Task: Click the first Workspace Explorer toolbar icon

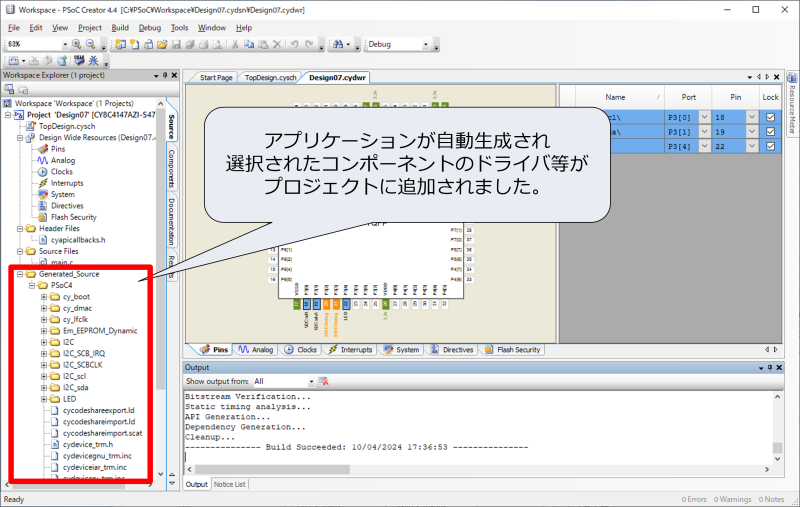Action: coord(9,89)
